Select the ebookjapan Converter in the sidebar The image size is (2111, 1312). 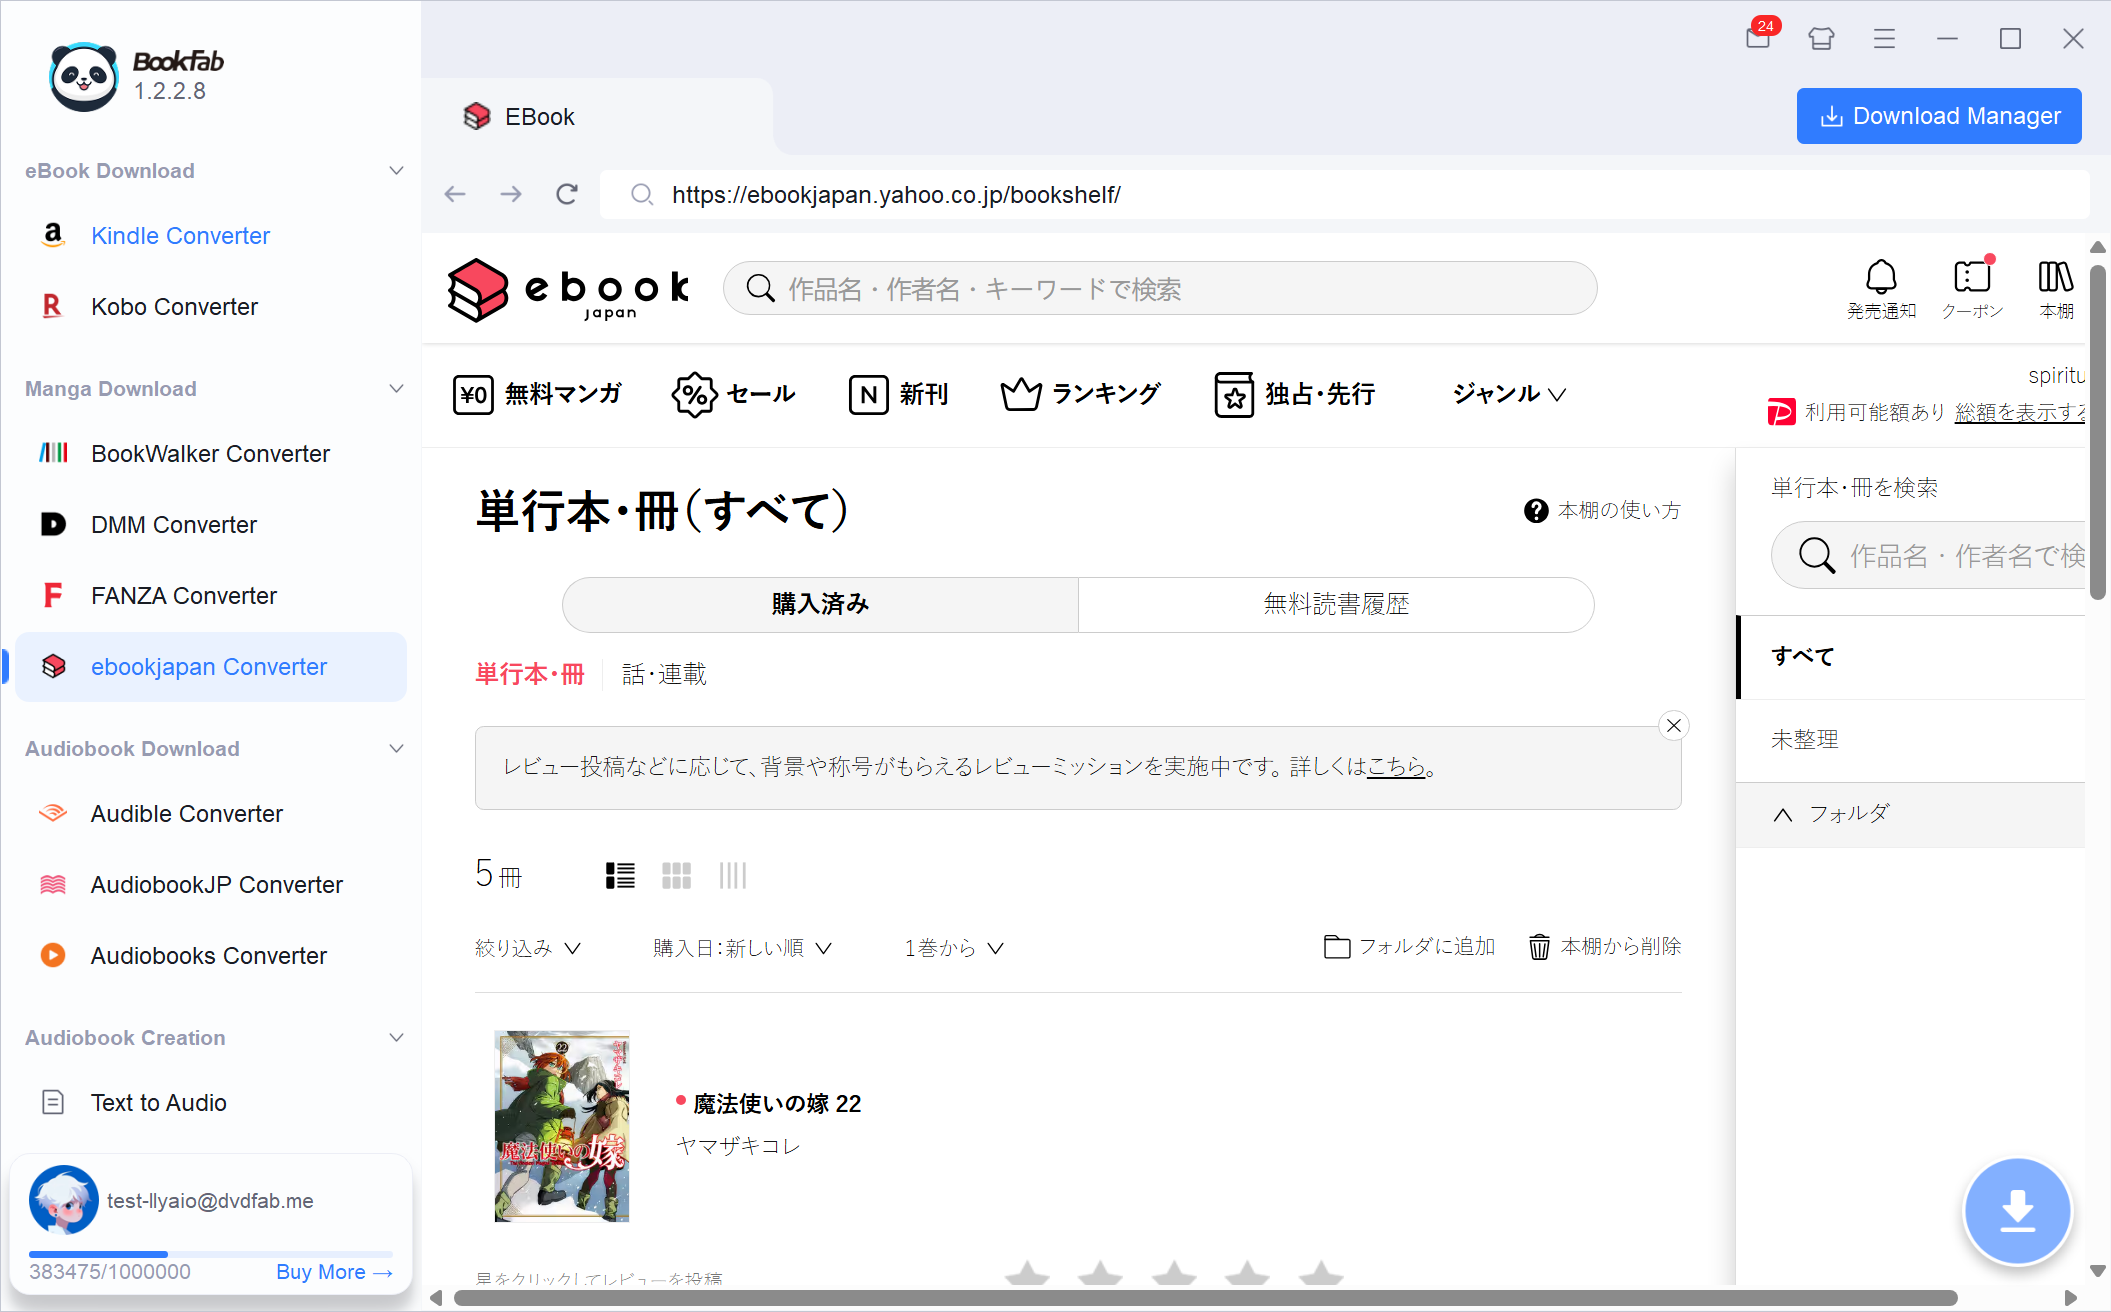[209, 666]
